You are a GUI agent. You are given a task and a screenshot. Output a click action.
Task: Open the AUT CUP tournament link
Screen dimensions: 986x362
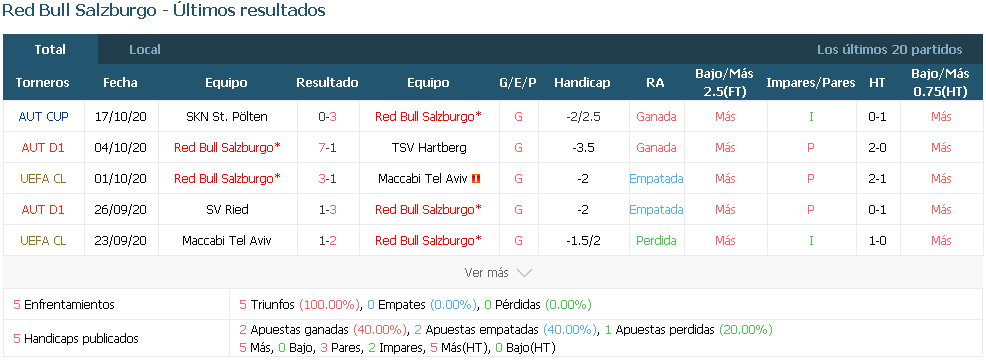point(43,116)
